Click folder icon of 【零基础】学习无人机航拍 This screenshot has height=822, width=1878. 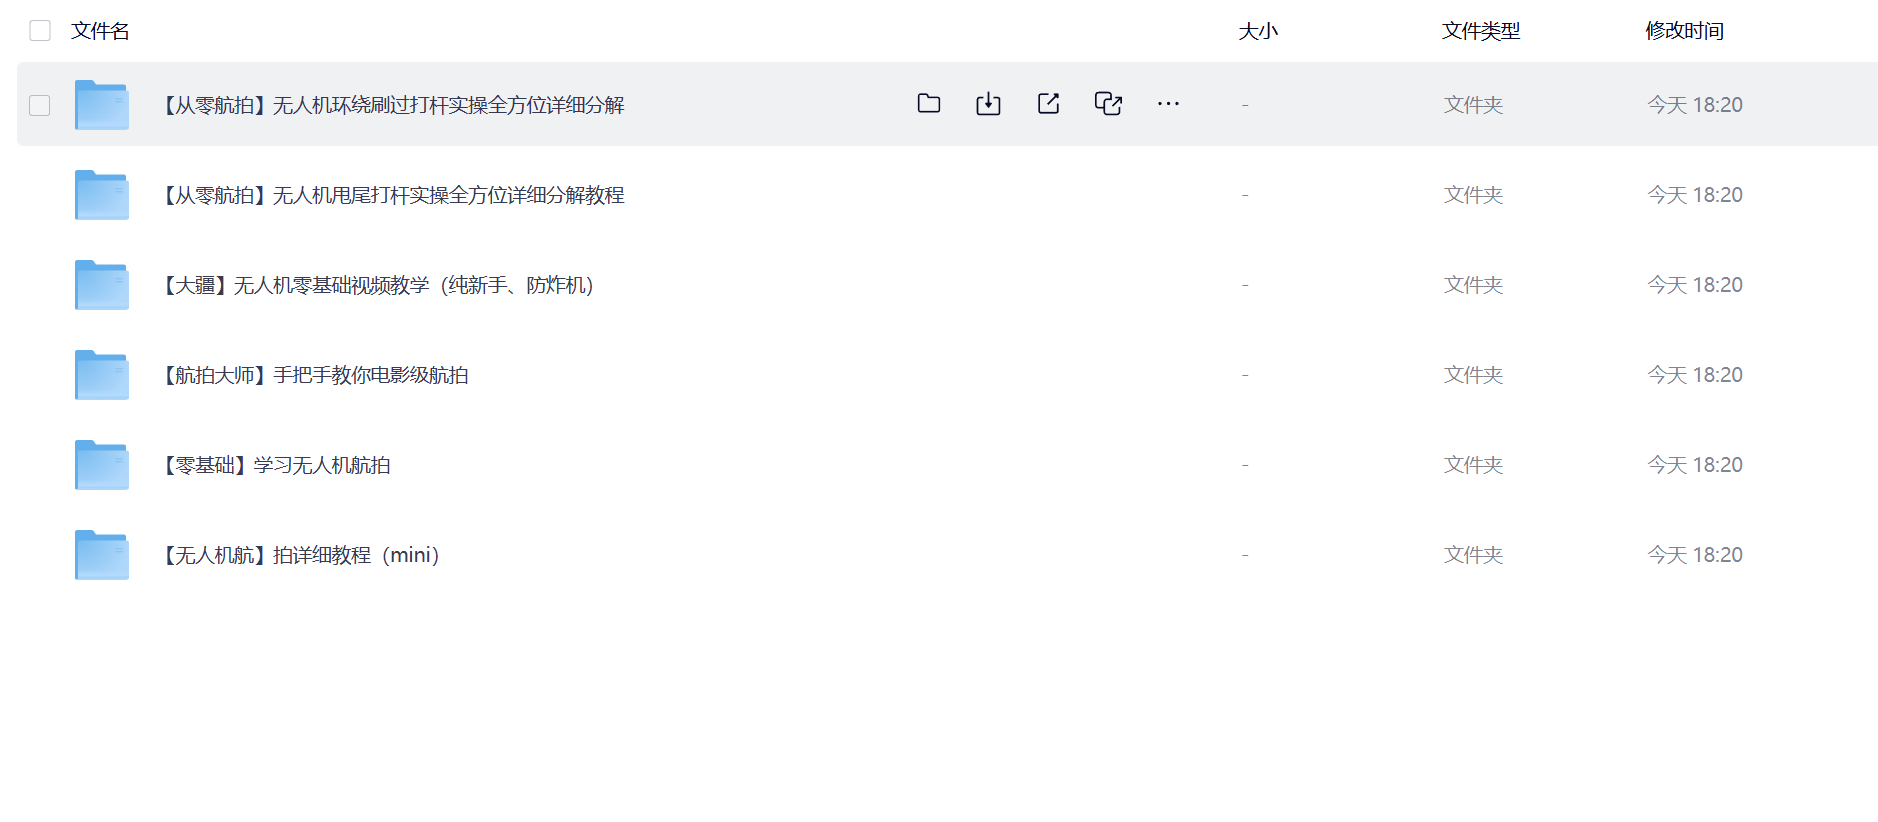102,465
